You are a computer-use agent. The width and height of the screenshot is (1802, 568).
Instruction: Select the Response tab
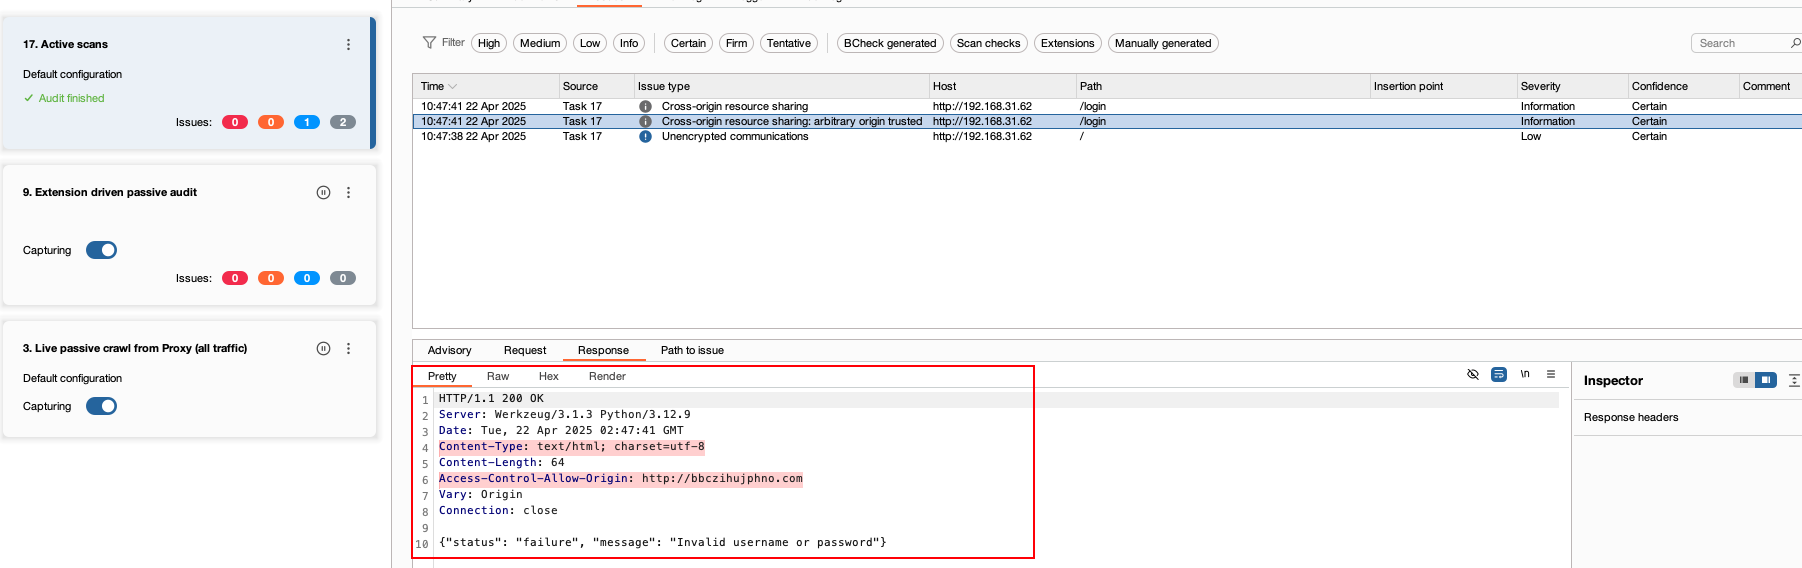(603, 350)
